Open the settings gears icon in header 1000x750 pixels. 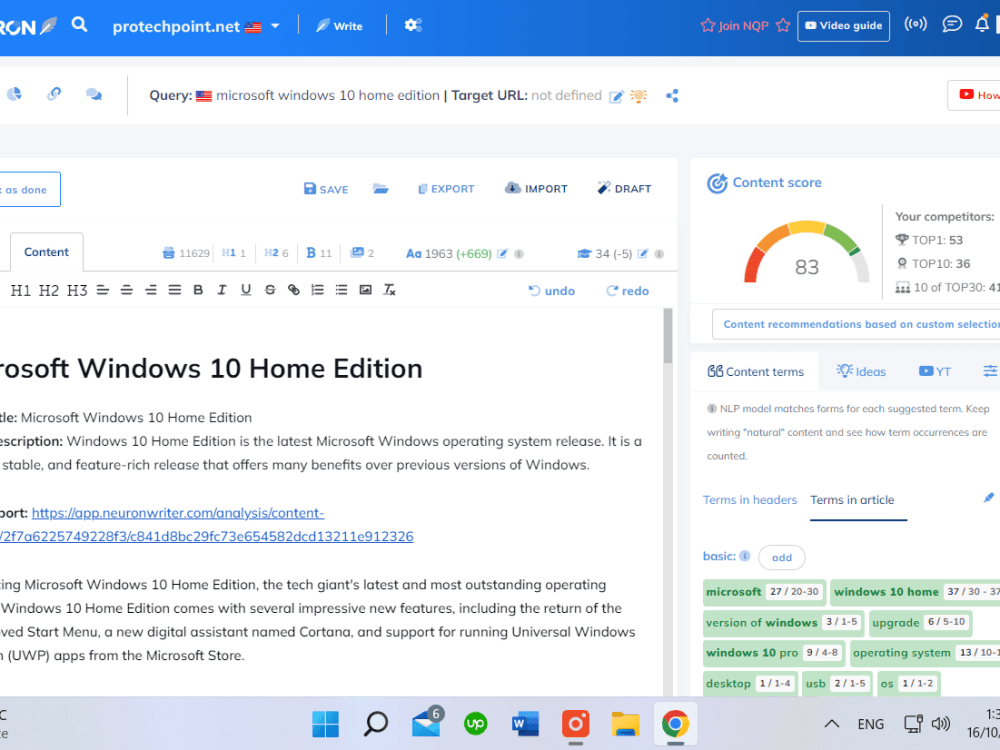click(413, 26)
